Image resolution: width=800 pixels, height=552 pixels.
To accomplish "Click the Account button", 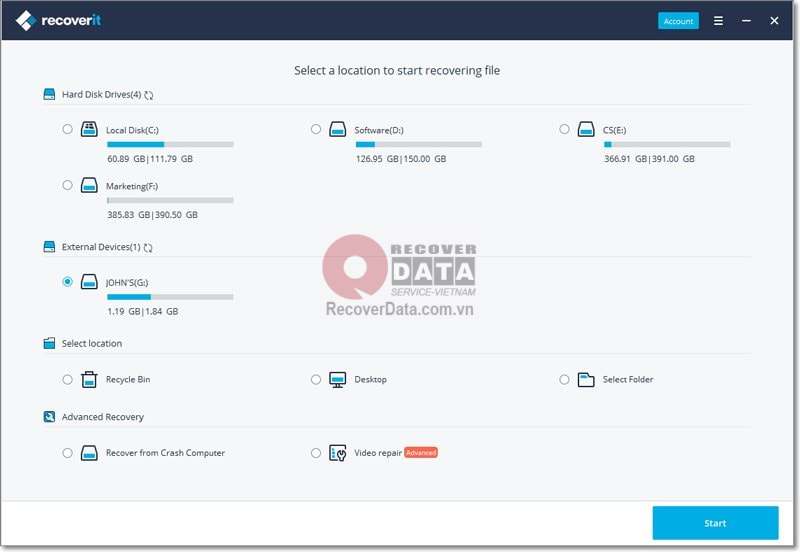I will point(678,21).
